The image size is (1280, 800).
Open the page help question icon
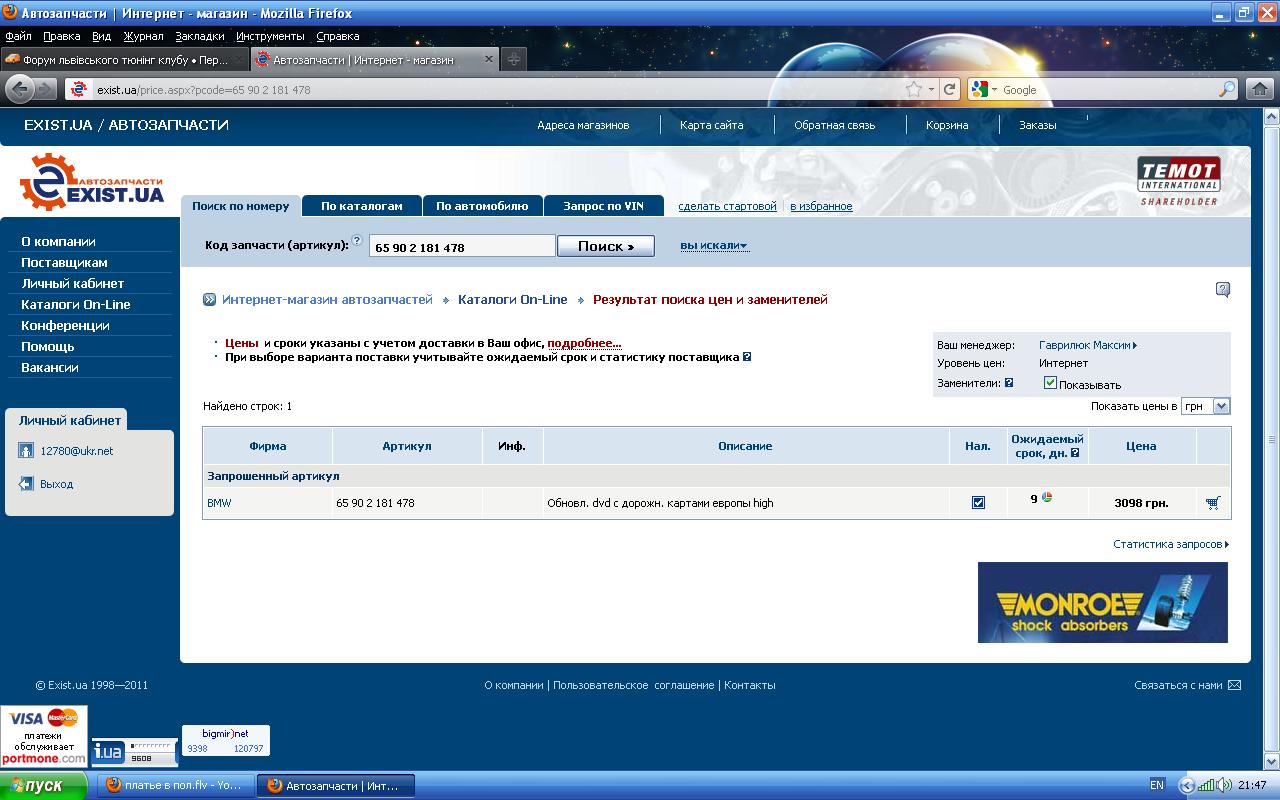tap(1223, 290)
